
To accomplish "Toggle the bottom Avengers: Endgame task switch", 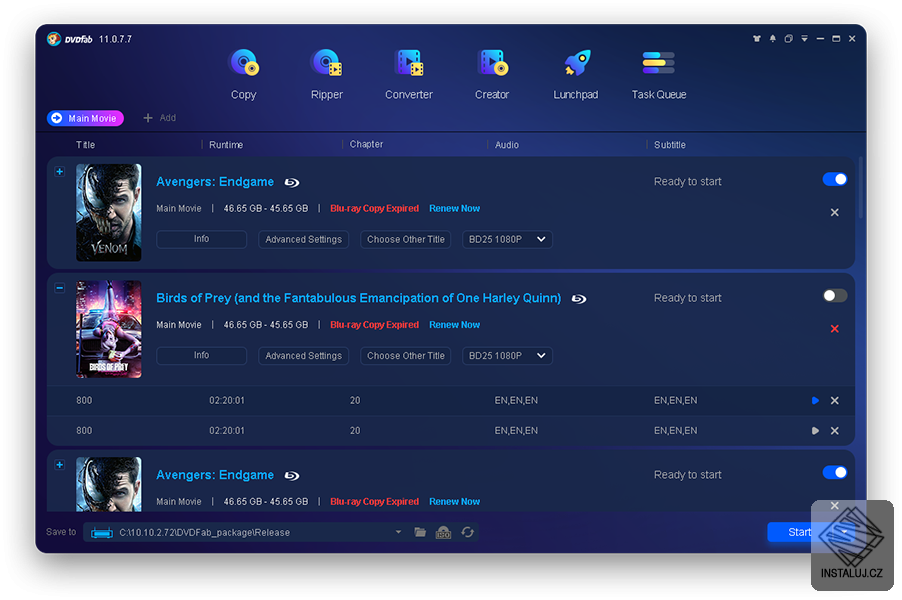I will 835,472.
